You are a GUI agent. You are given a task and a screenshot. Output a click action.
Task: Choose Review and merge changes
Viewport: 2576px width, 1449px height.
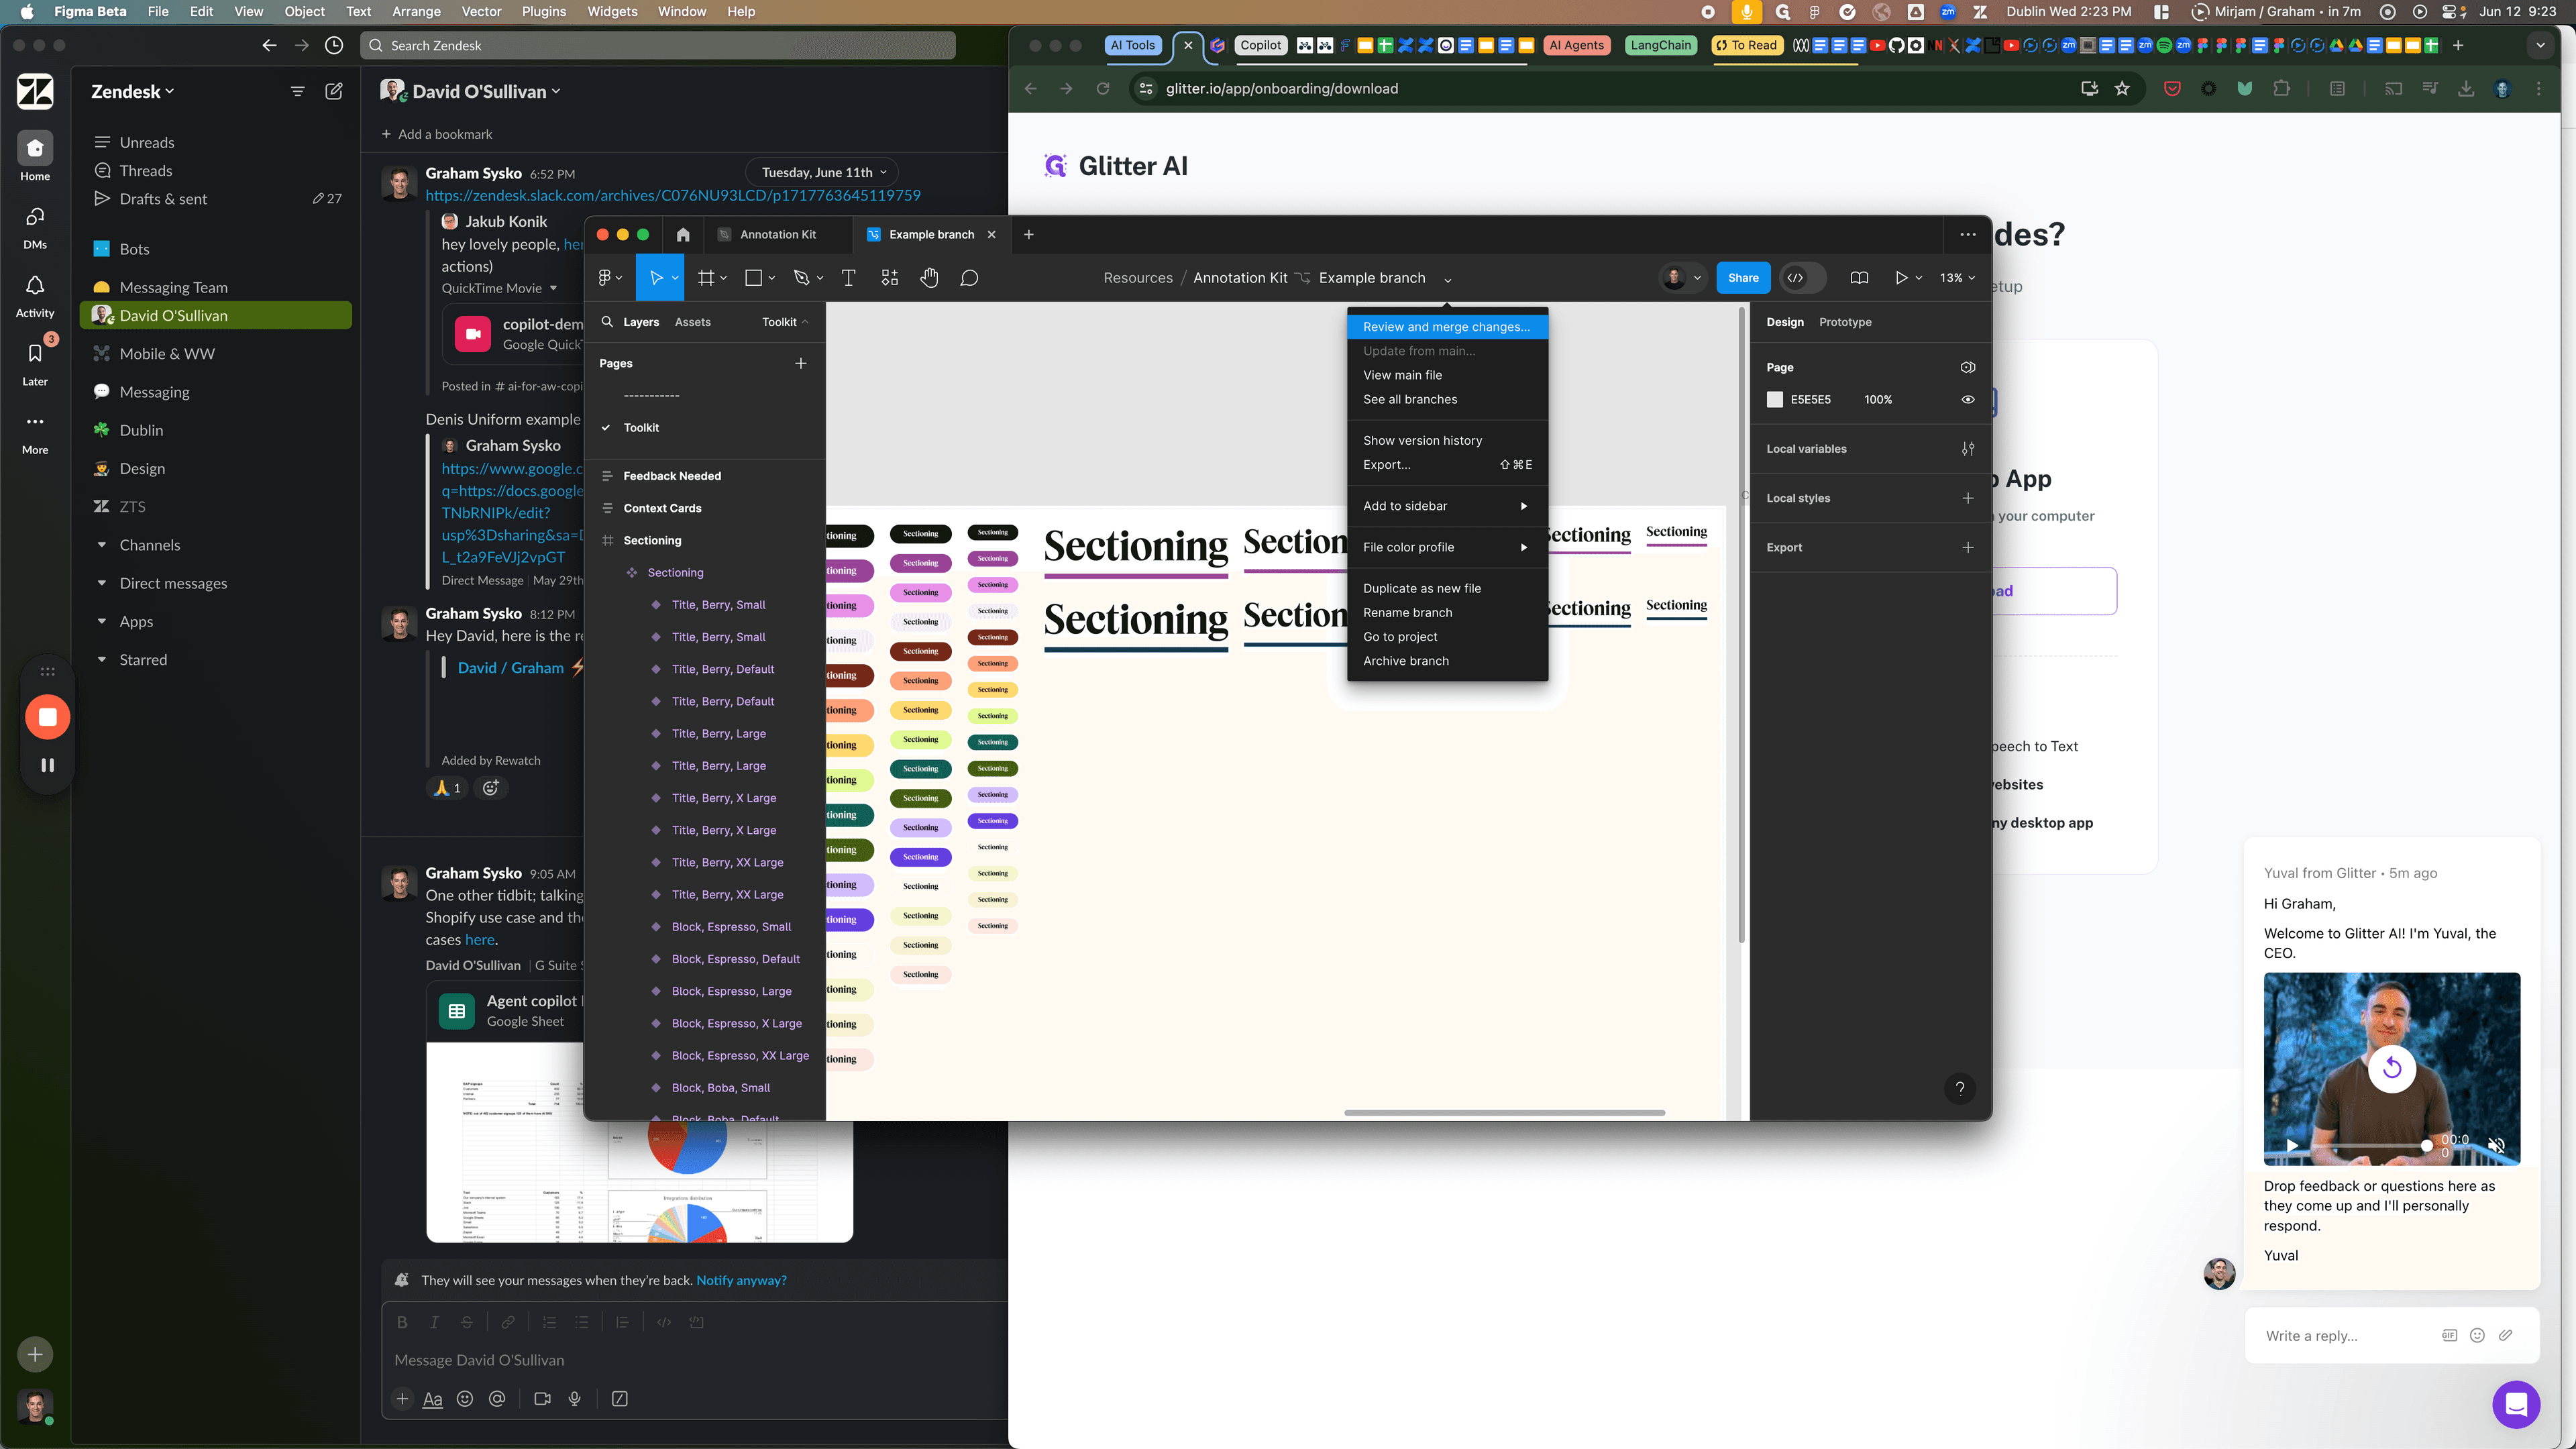[1447, 327]
